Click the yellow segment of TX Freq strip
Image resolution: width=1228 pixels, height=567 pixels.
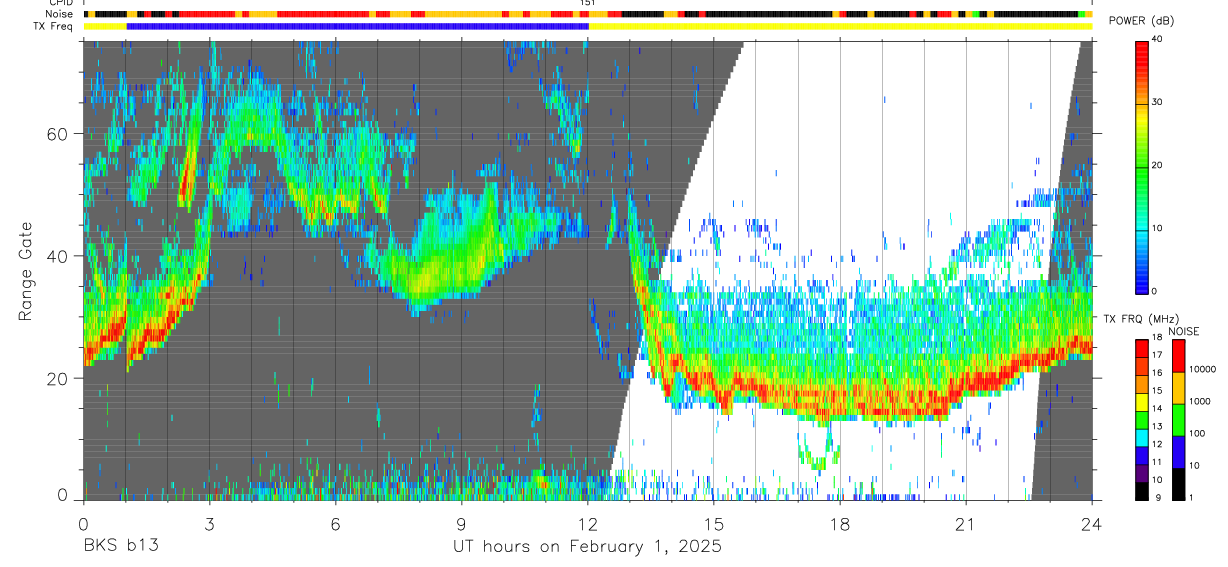(840, 26)
